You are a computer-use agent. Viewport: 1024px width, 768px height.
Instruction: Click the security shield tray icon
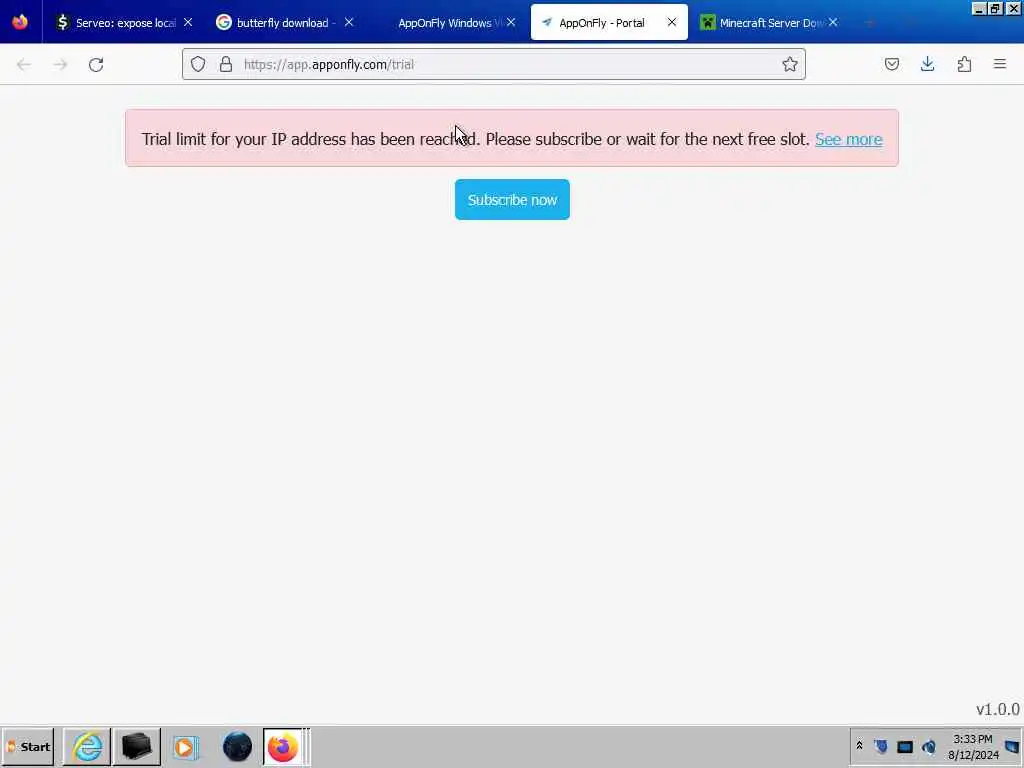point(880,746)
